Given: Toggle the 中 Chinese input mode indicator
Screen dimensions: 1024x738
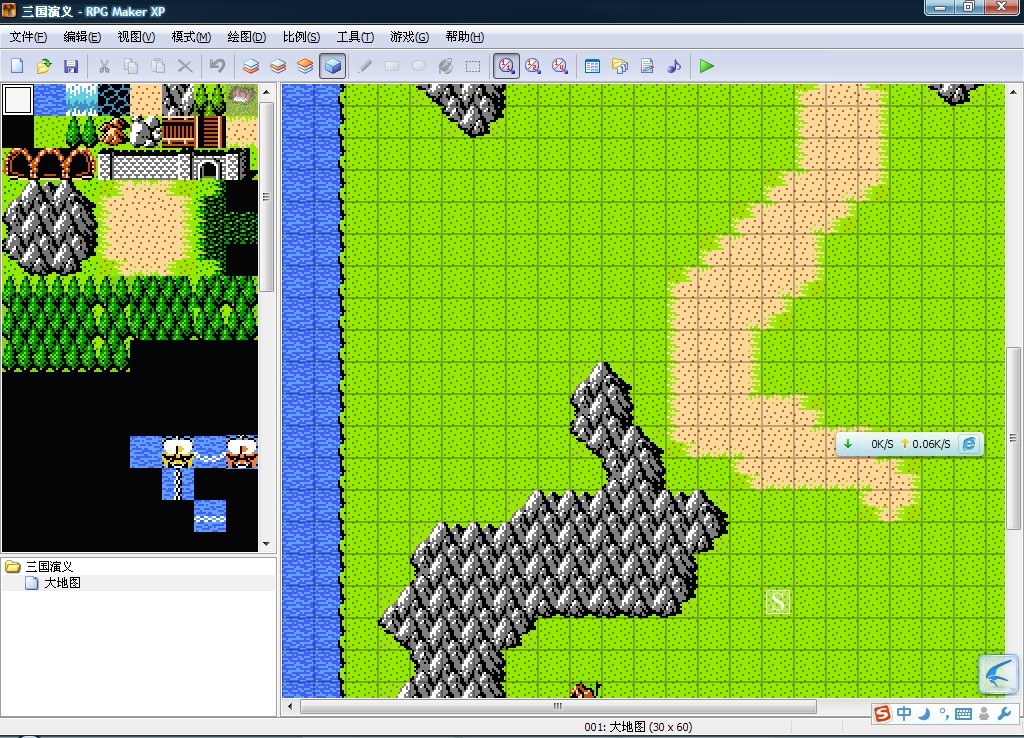Looking at the screenshot, I should 904,713.
